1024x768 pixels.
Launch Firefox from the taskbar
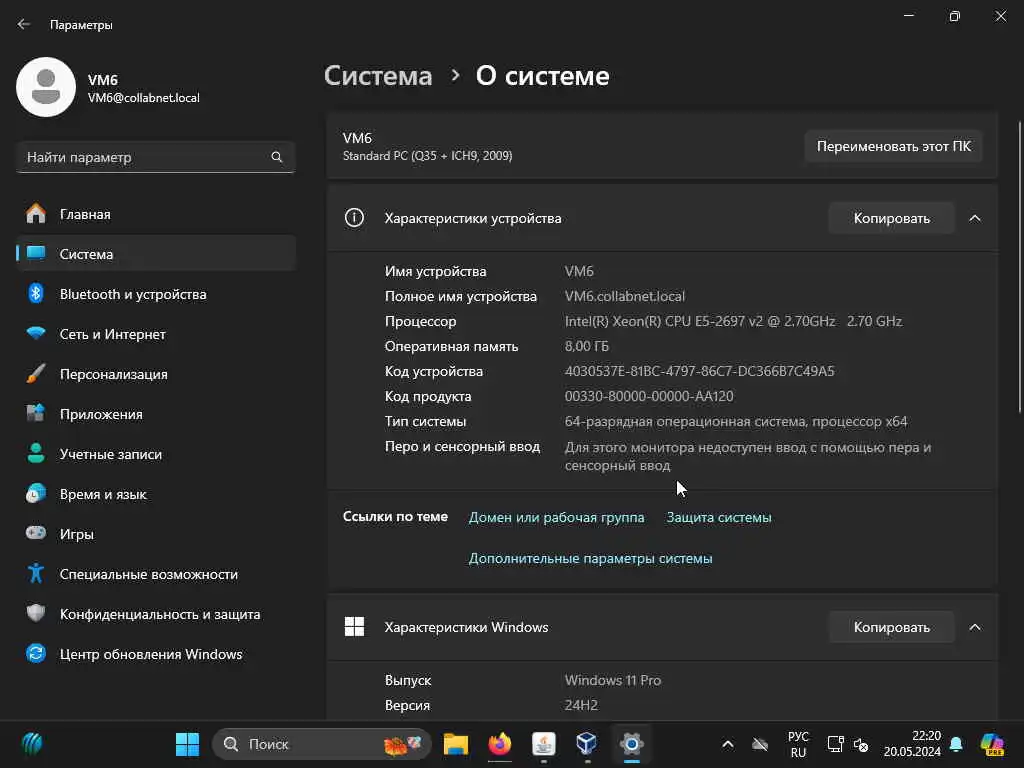[x=500, y=744]
